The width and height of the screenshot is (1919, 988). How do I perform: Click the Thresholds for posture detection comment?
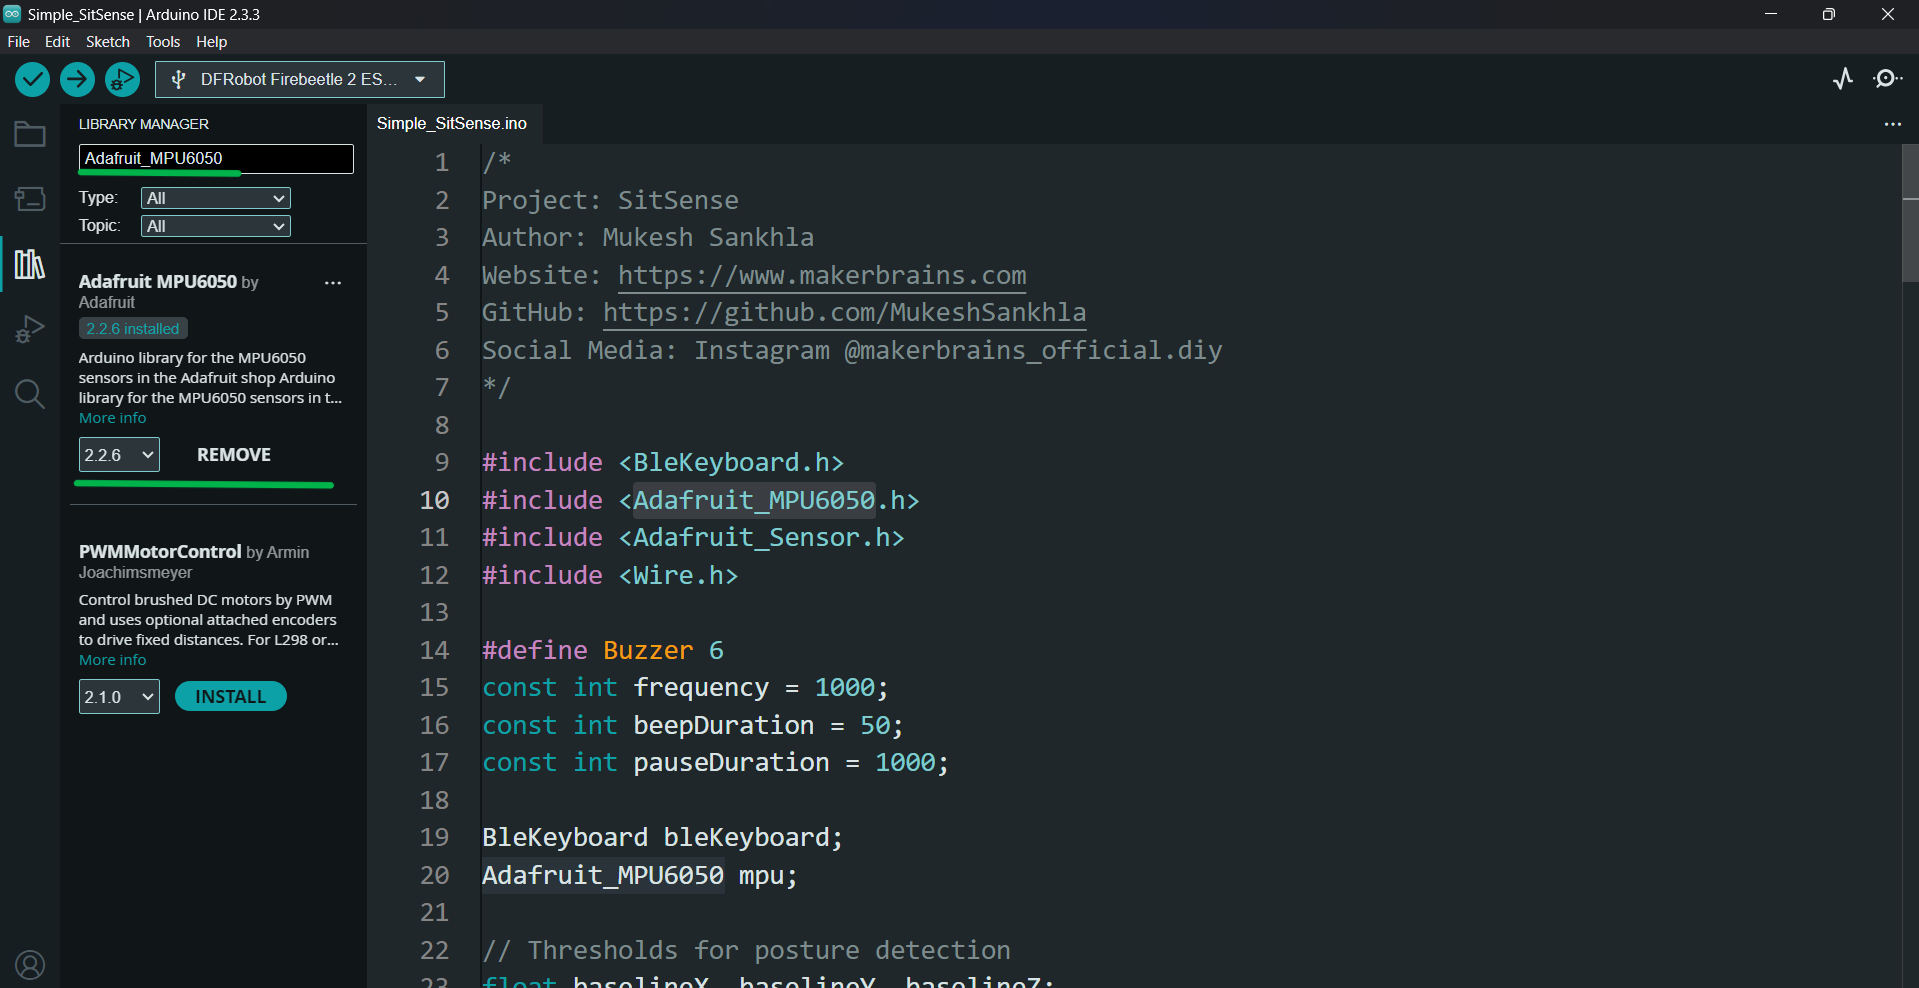(x=746, y=950)
